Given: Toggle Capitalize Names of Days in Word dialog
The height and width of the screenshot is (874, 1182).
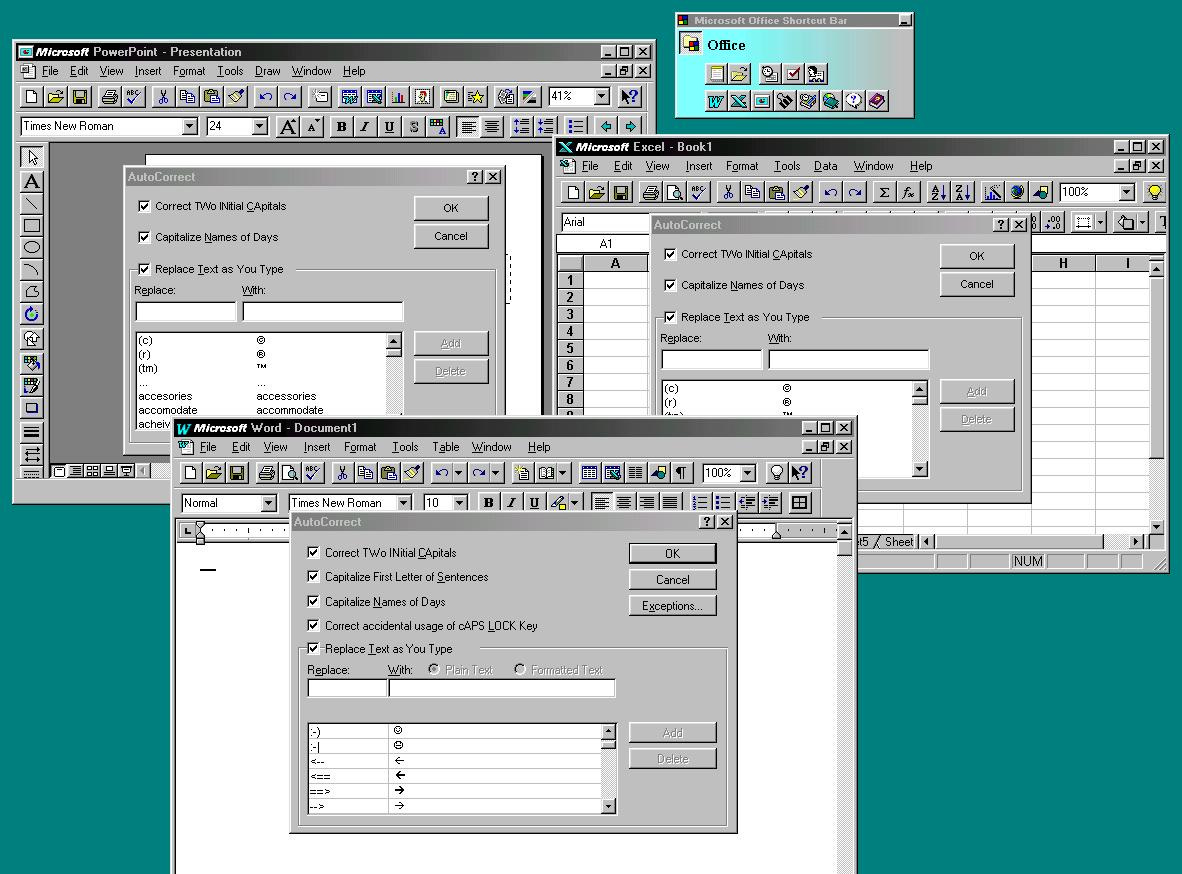Looking at the screenshot, I should point(313,602).
